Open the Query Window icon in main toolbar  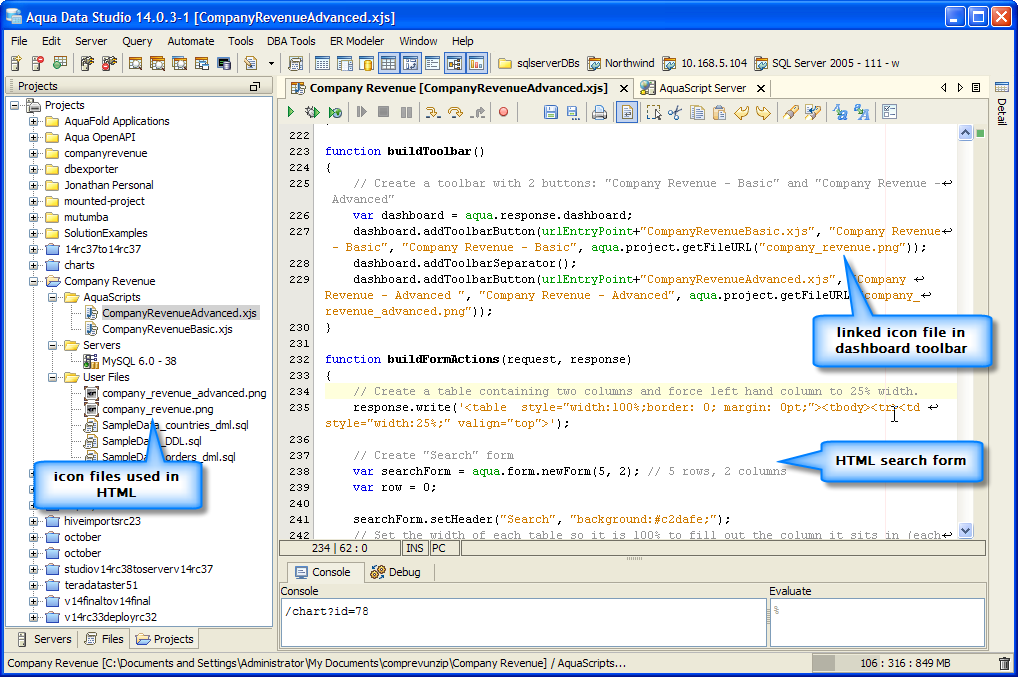click(x=135, y=63)
